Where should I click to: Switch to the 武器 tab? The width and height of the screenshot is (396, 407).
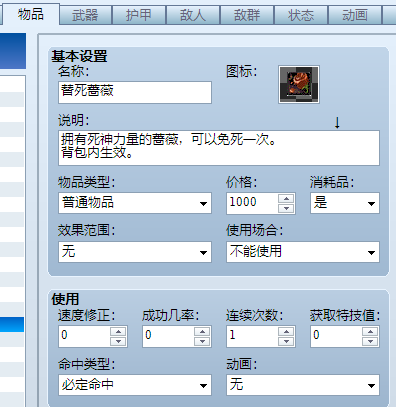[85, 15]
